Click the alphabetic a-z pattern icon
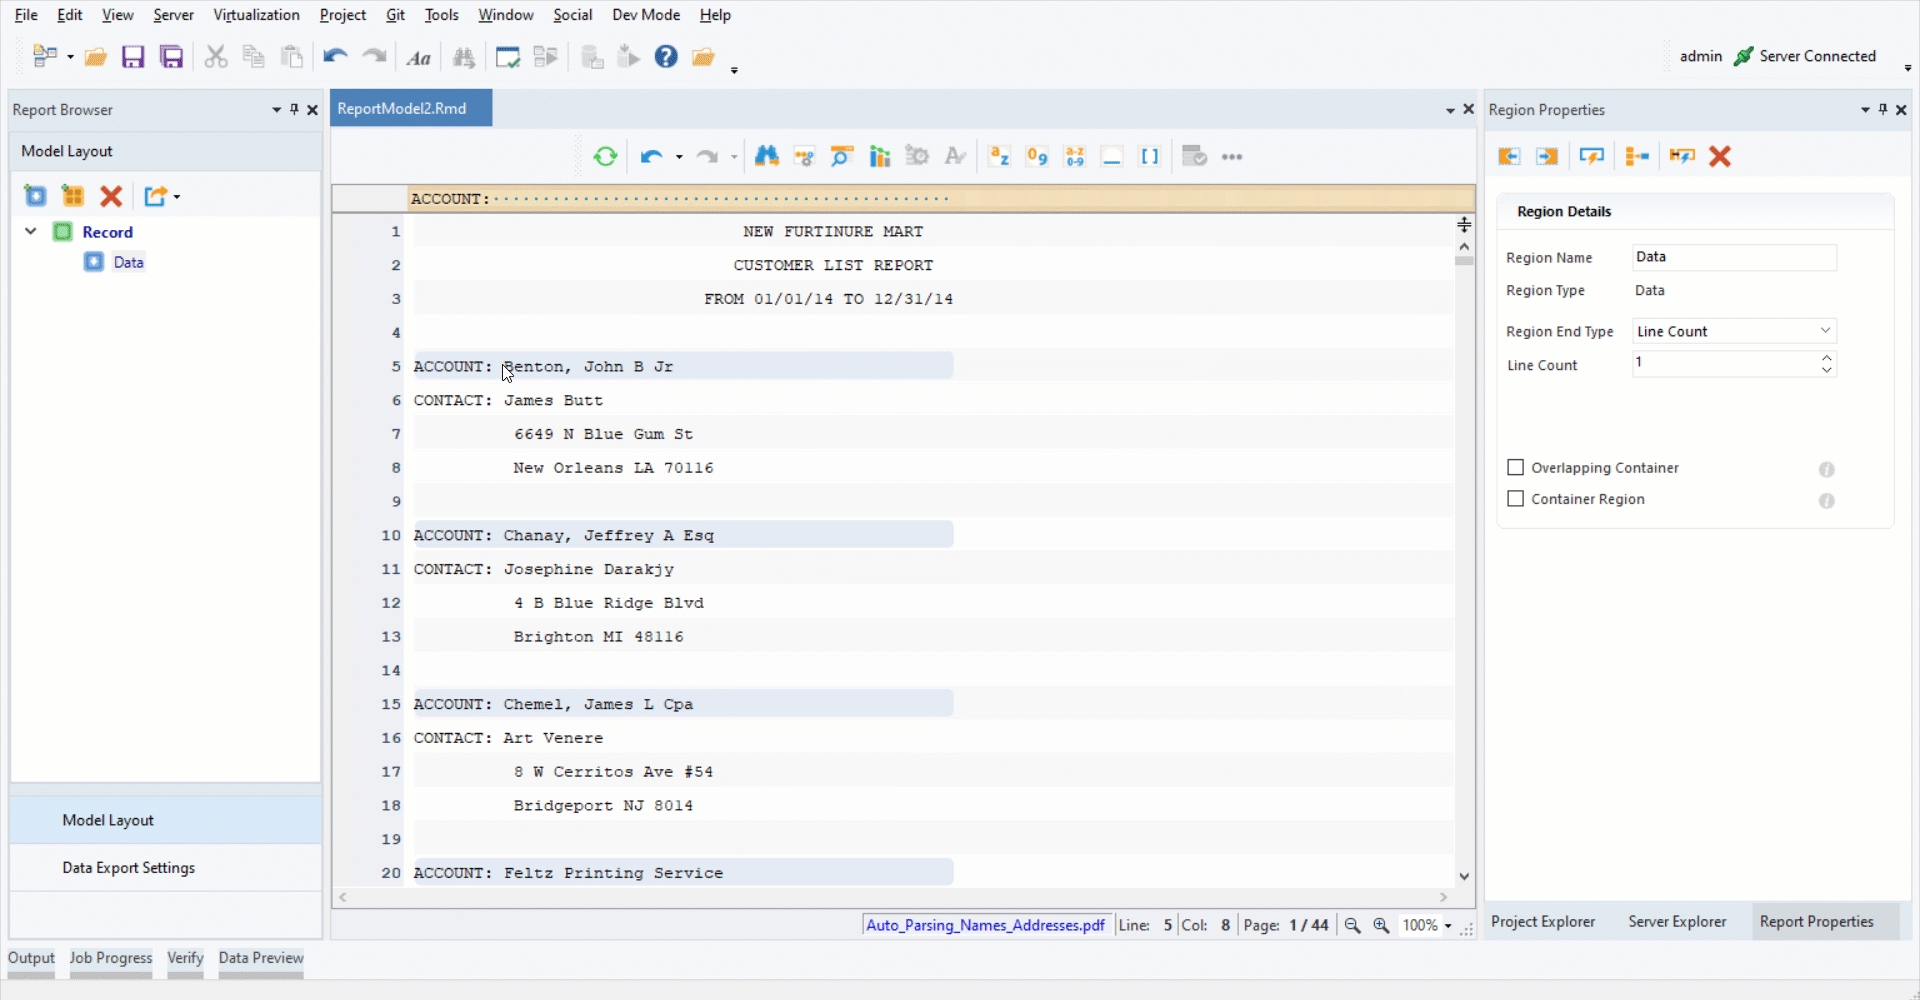 tap(999, 157)
